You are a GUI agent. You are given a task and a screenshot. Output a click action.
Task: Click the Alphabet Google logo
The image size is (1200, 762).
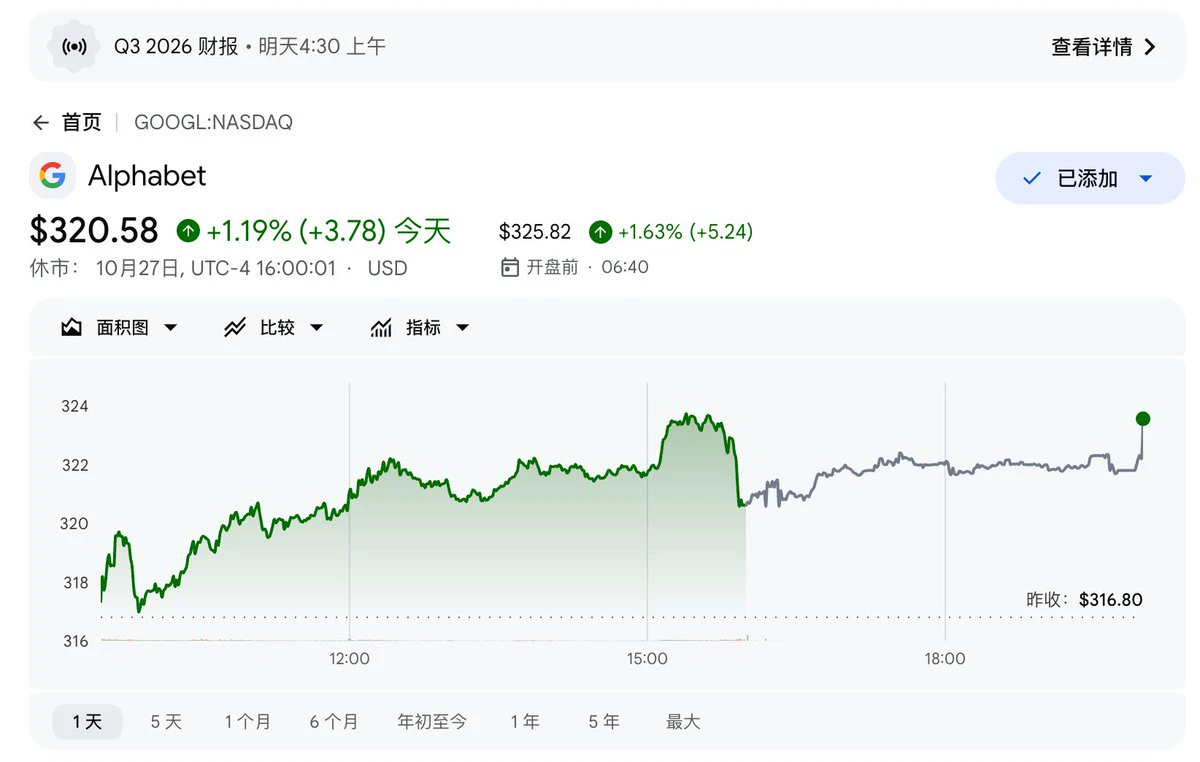(52, 176)
